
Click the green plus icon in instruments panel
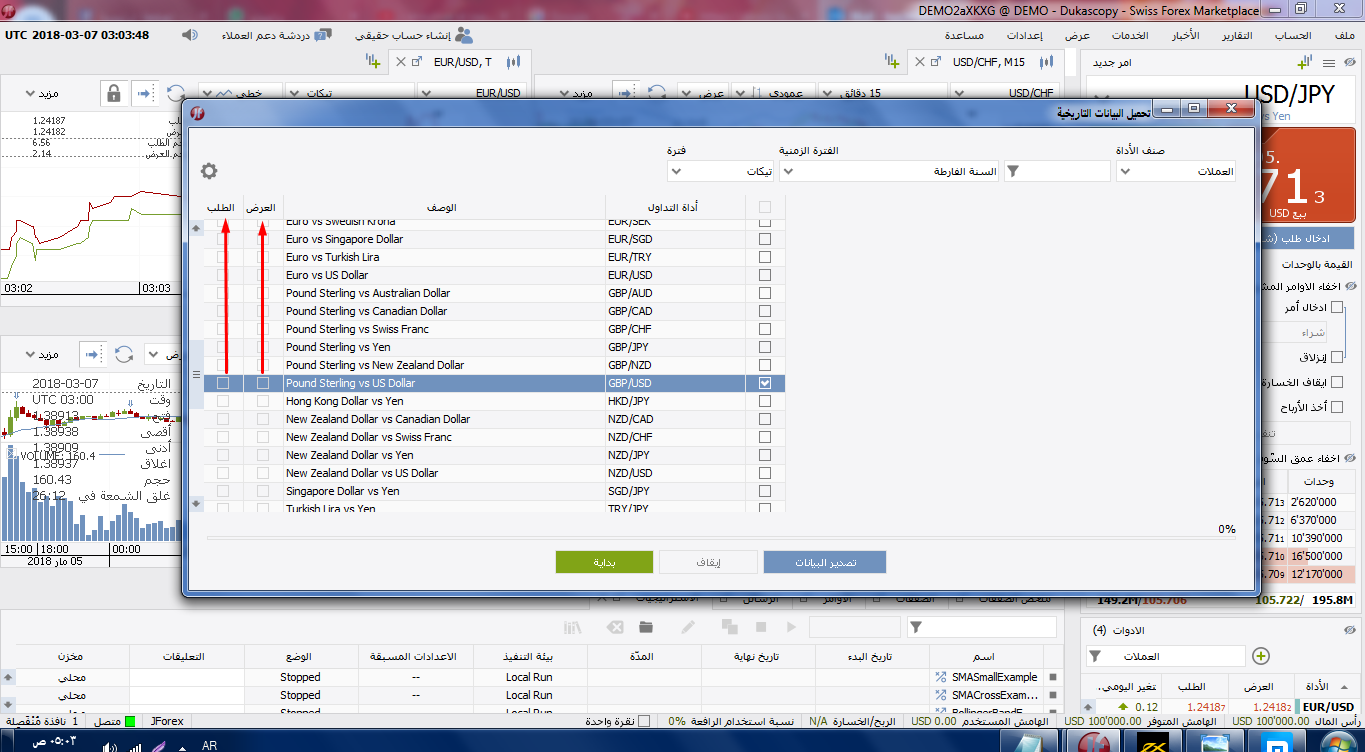(x=1261, y=656)
